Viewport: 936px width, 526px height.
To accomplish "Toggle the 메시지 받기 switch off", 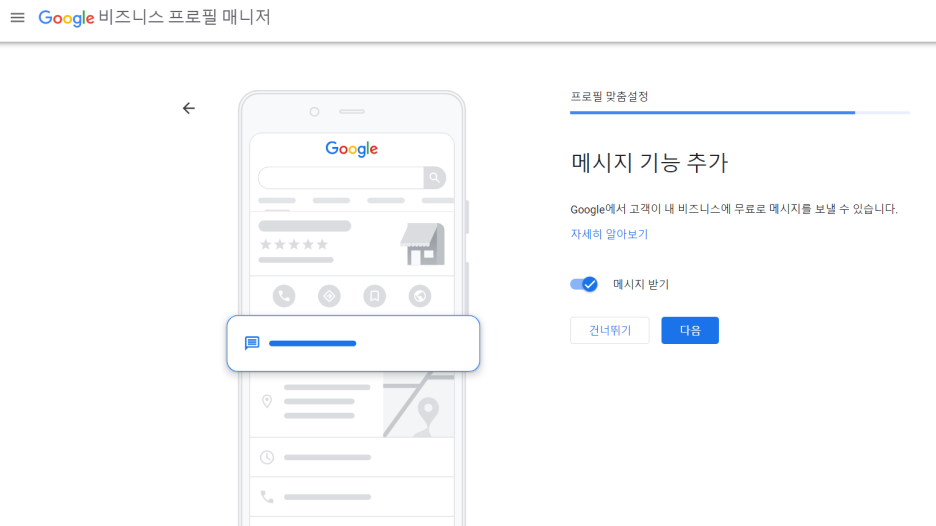I will pos(584,284).
